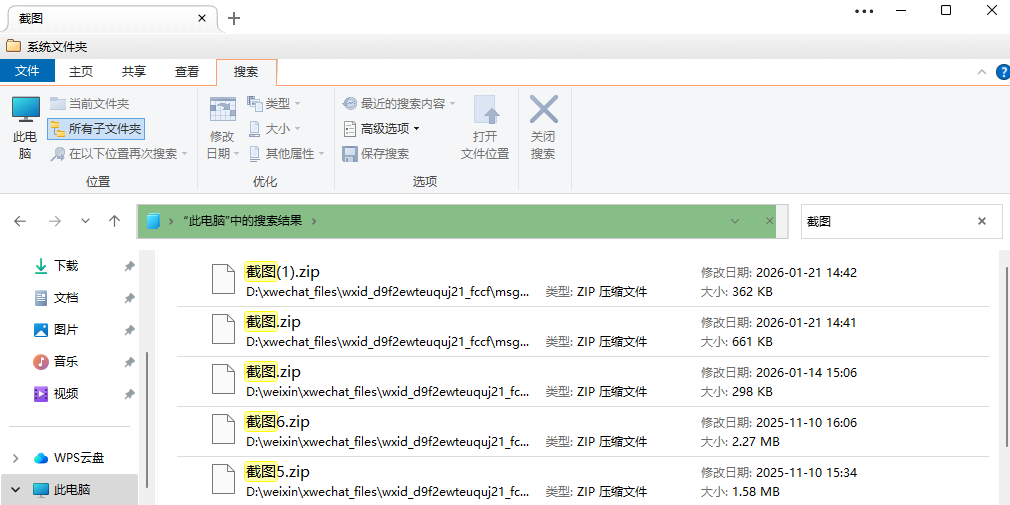Image resolution: width=1010 pixels, height=505 pixels.
Task: Open 在以下位置再次搜索 dropdown
Action: pyautogui.click(x=119, y=154)
